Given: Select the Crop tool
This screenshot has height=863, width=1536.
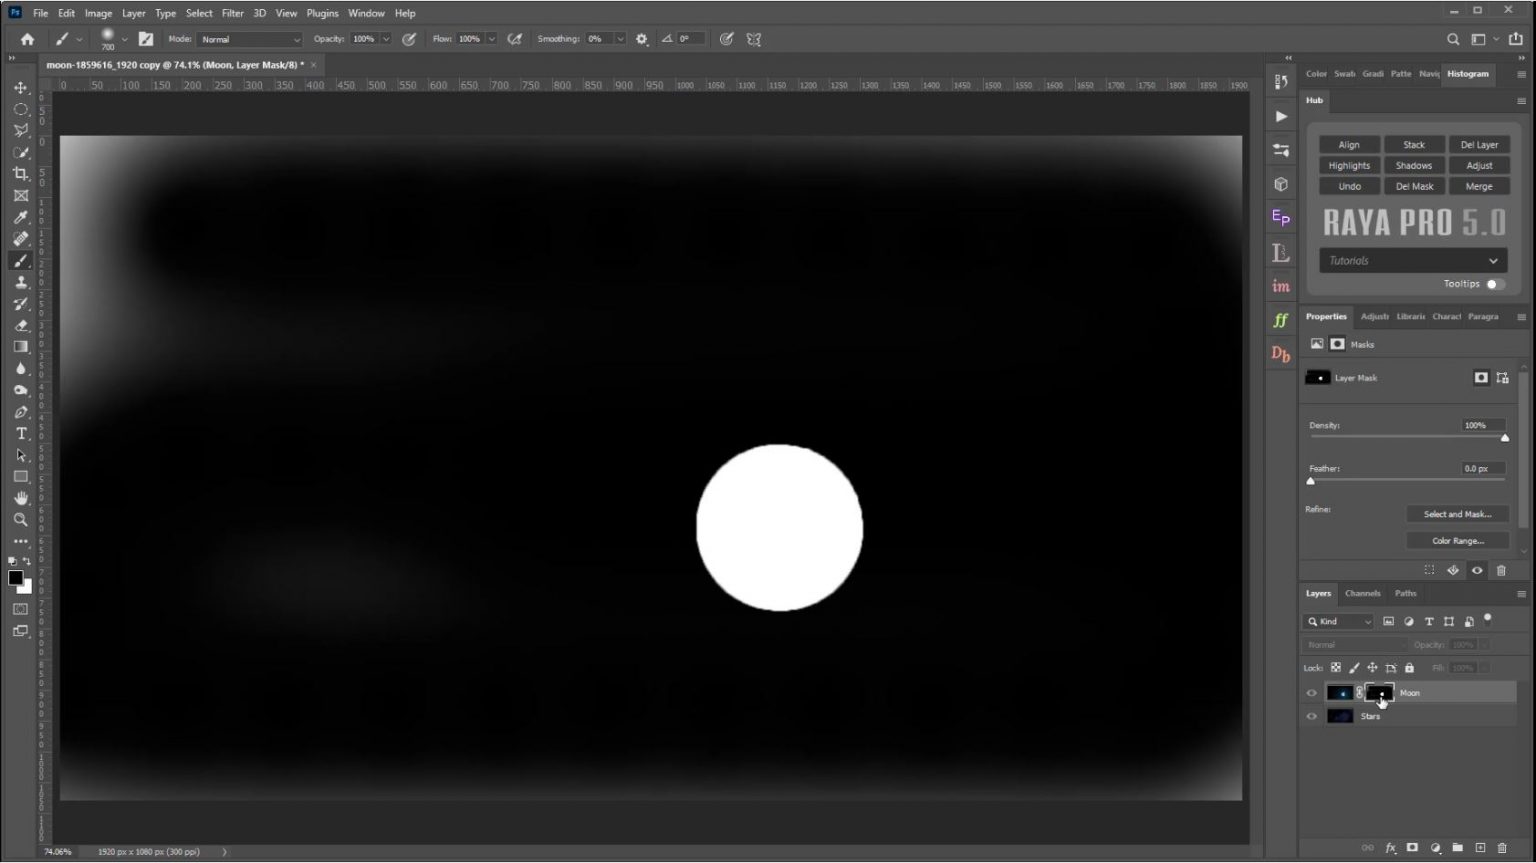Looking at the screenshot, I should pyautogui.click(x=19, y=173).
